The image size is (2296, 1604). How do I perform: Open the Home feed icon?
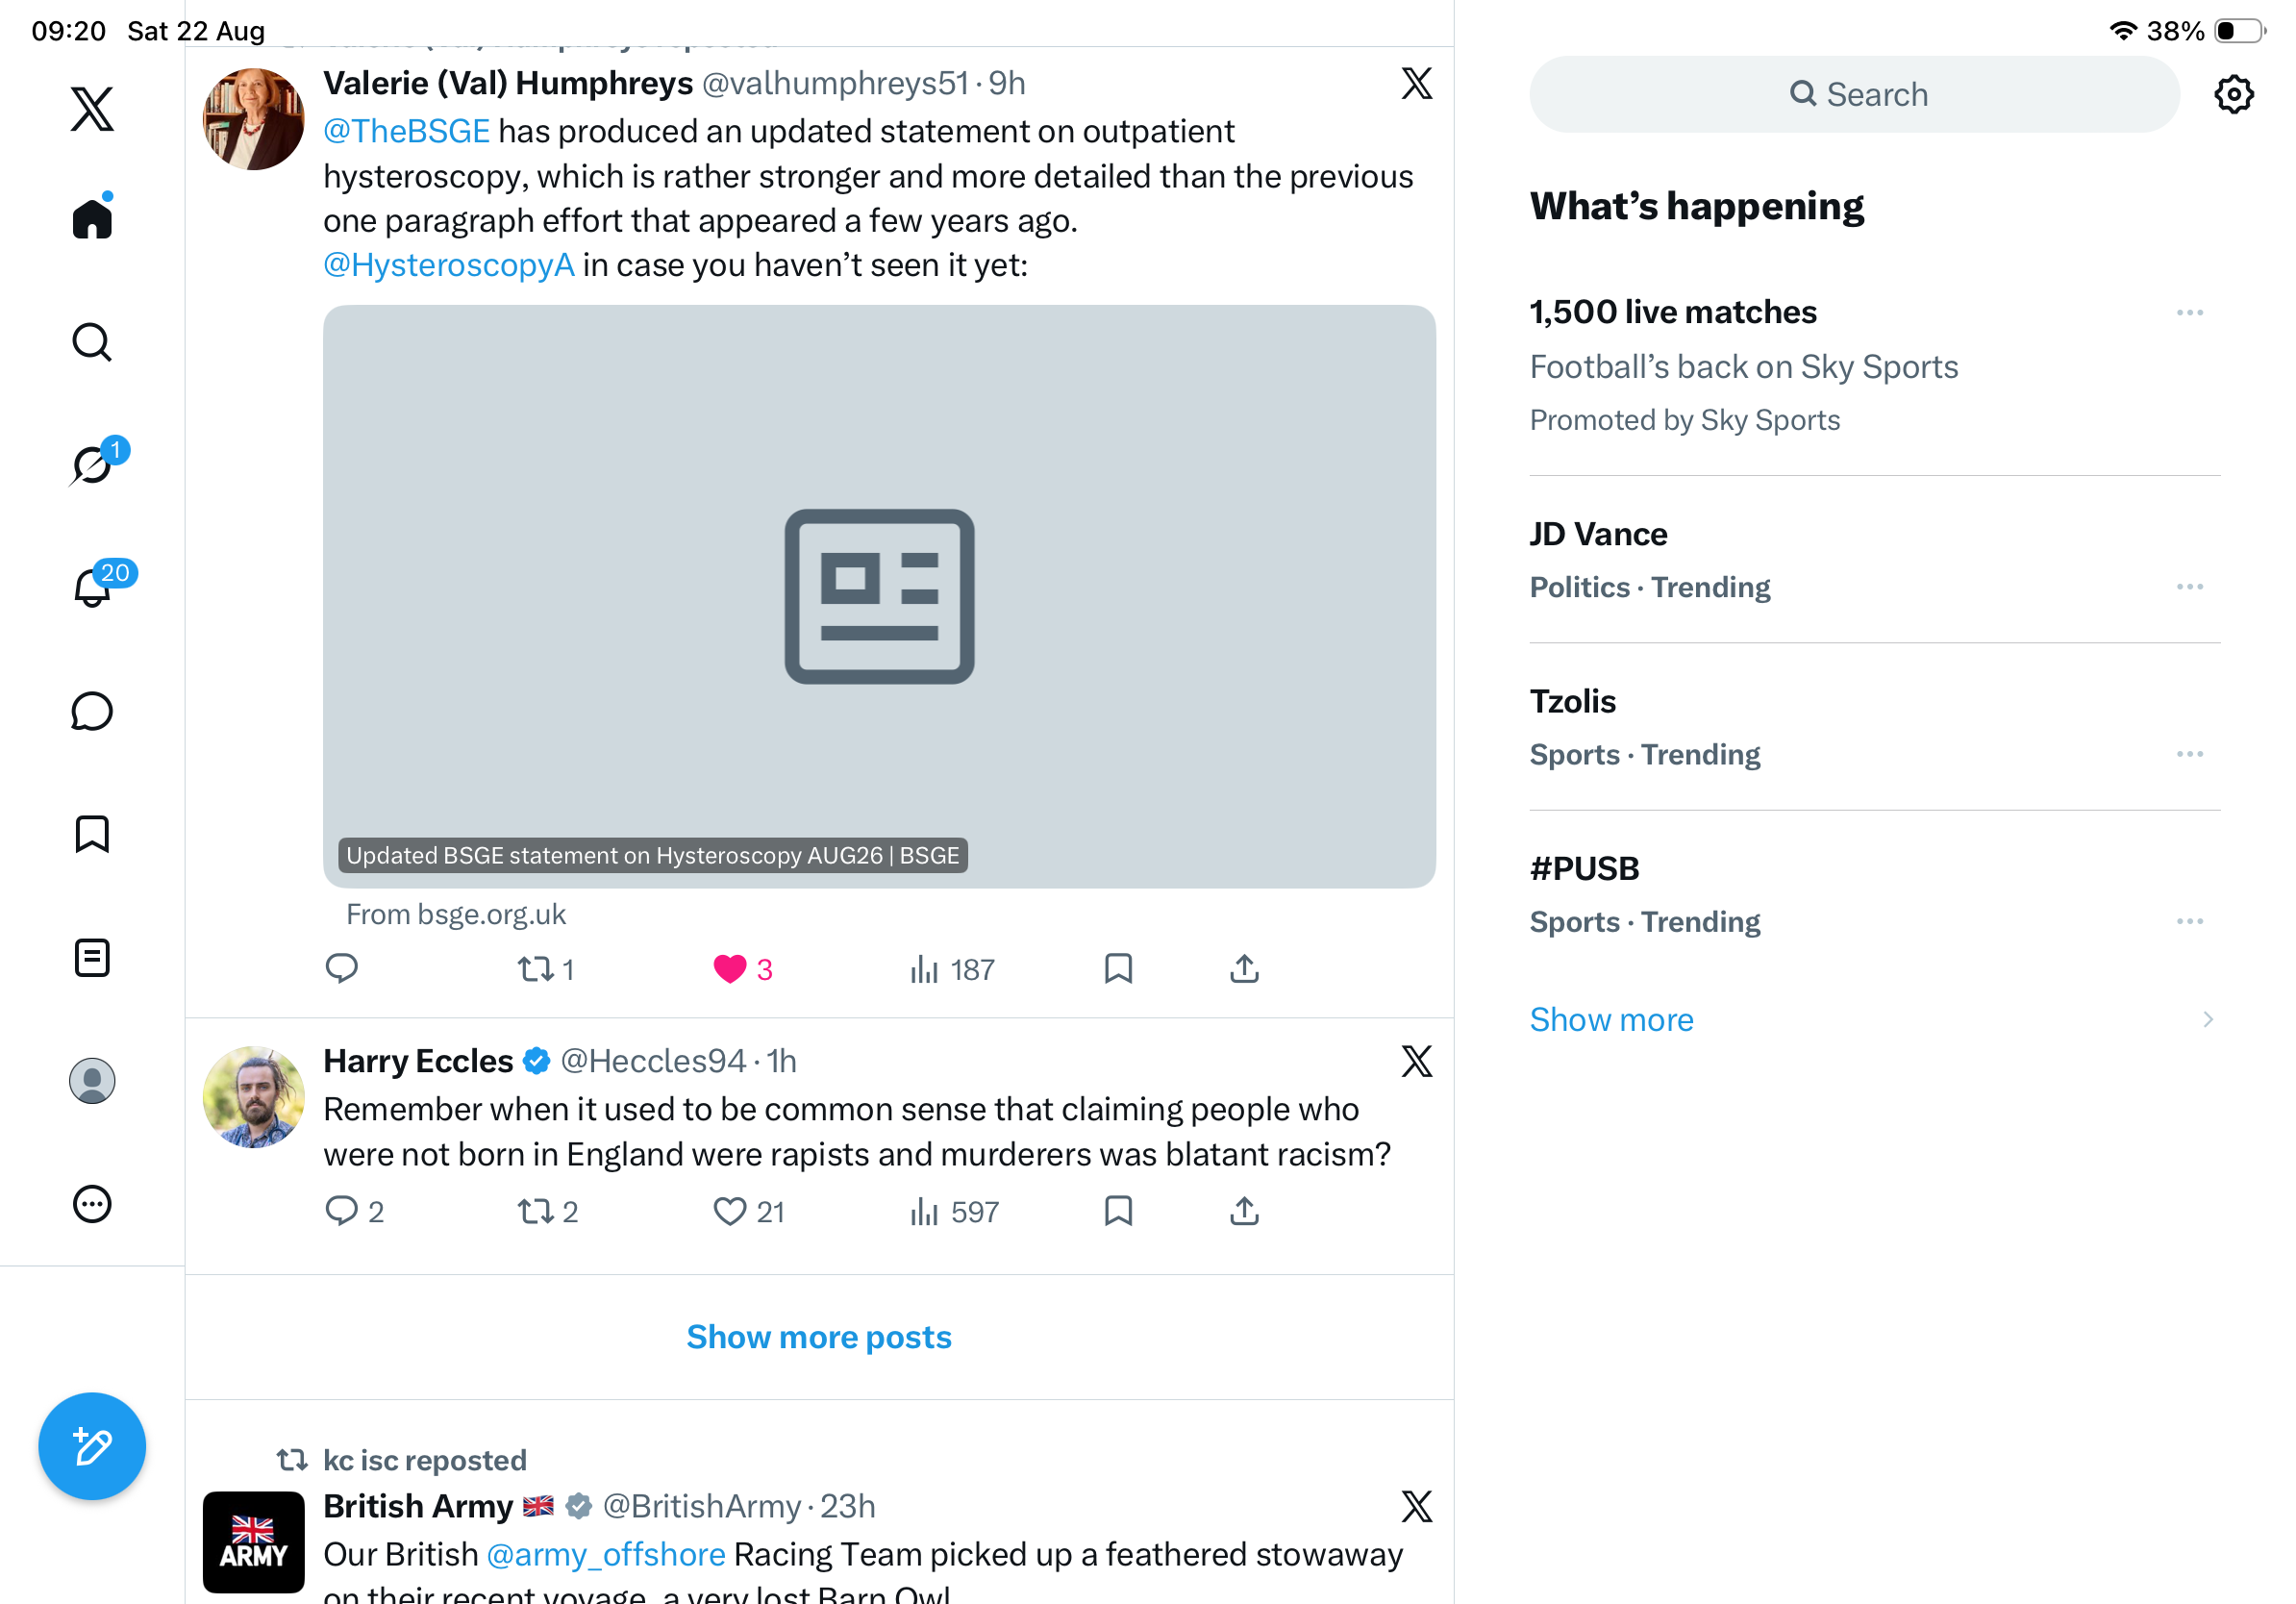point(92,217)
